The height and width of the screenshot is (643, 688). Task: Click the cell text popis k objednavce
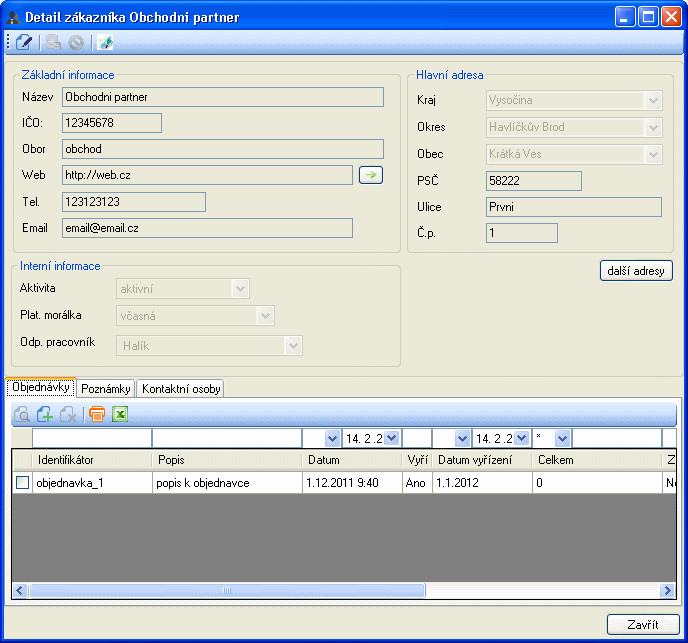[203, 483]
